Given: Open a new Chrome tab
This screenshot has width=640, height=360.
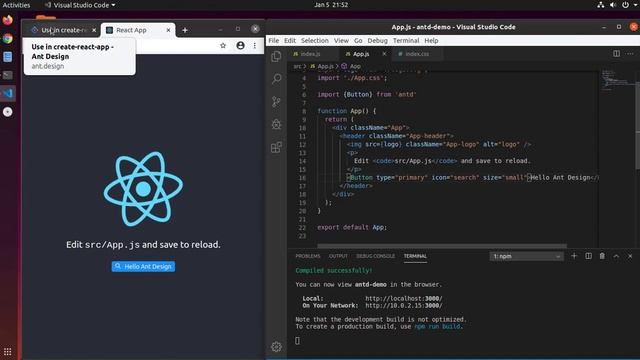Looking at the screenshot, I should [x=185, y=30].
